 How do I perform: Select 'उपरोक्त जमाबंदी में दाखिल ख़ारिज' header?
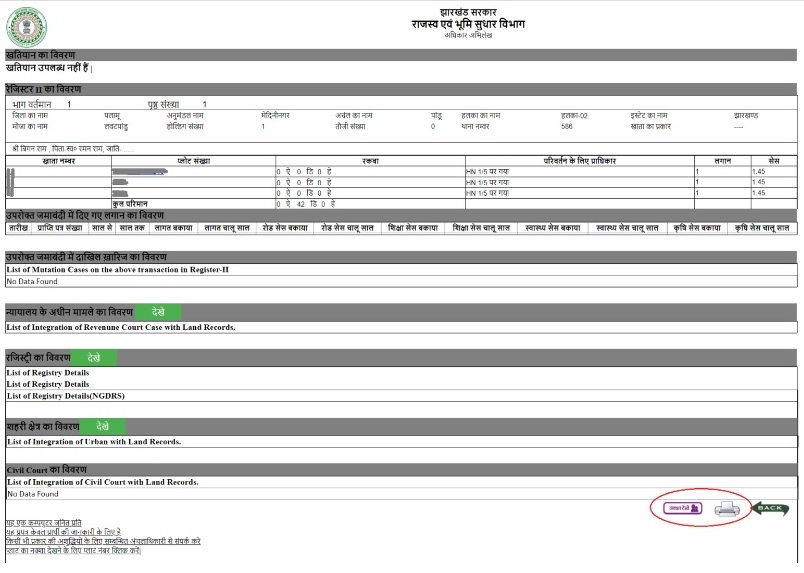click(x=401, y=257)
